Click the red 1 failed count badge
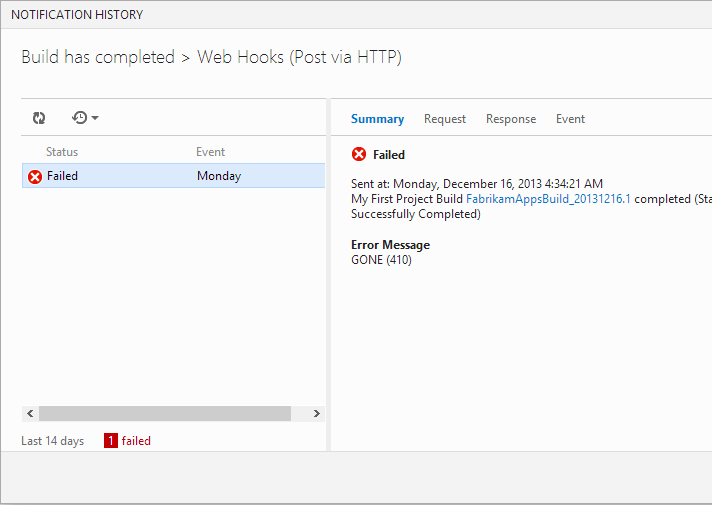 111,441
